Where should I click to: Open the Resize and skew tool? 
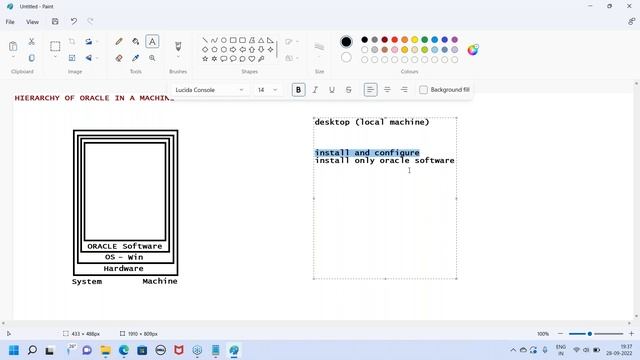72,58
